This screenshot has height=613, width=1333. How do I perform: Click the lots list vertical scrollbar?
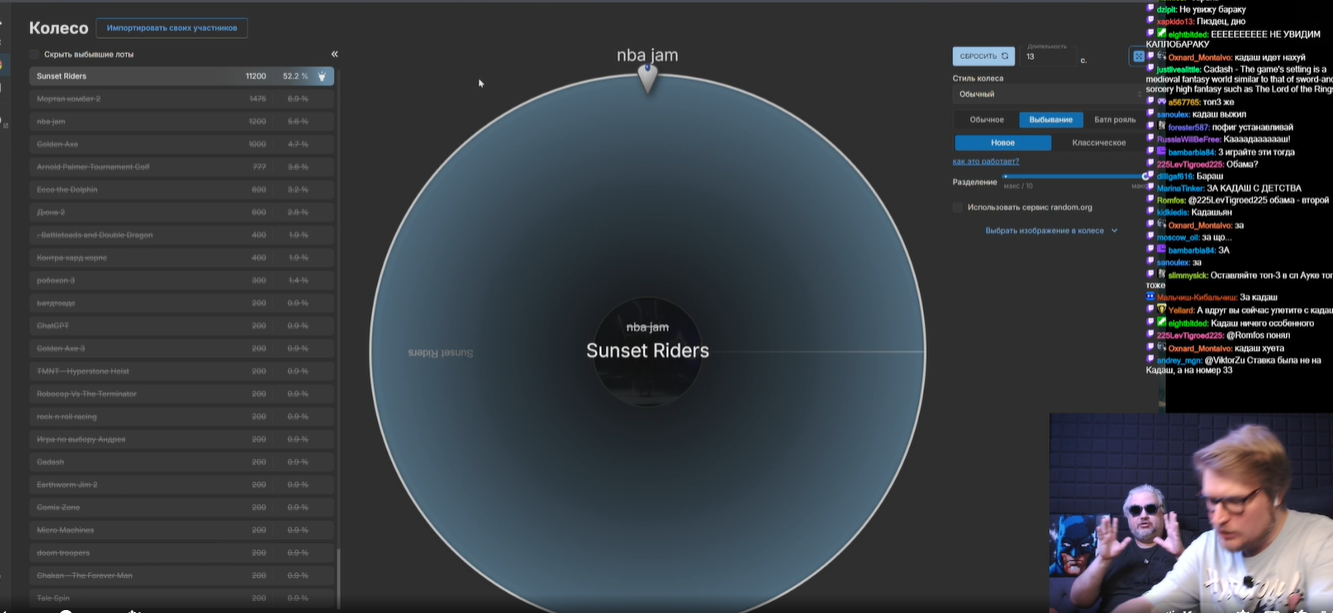[x=338, y=580]
